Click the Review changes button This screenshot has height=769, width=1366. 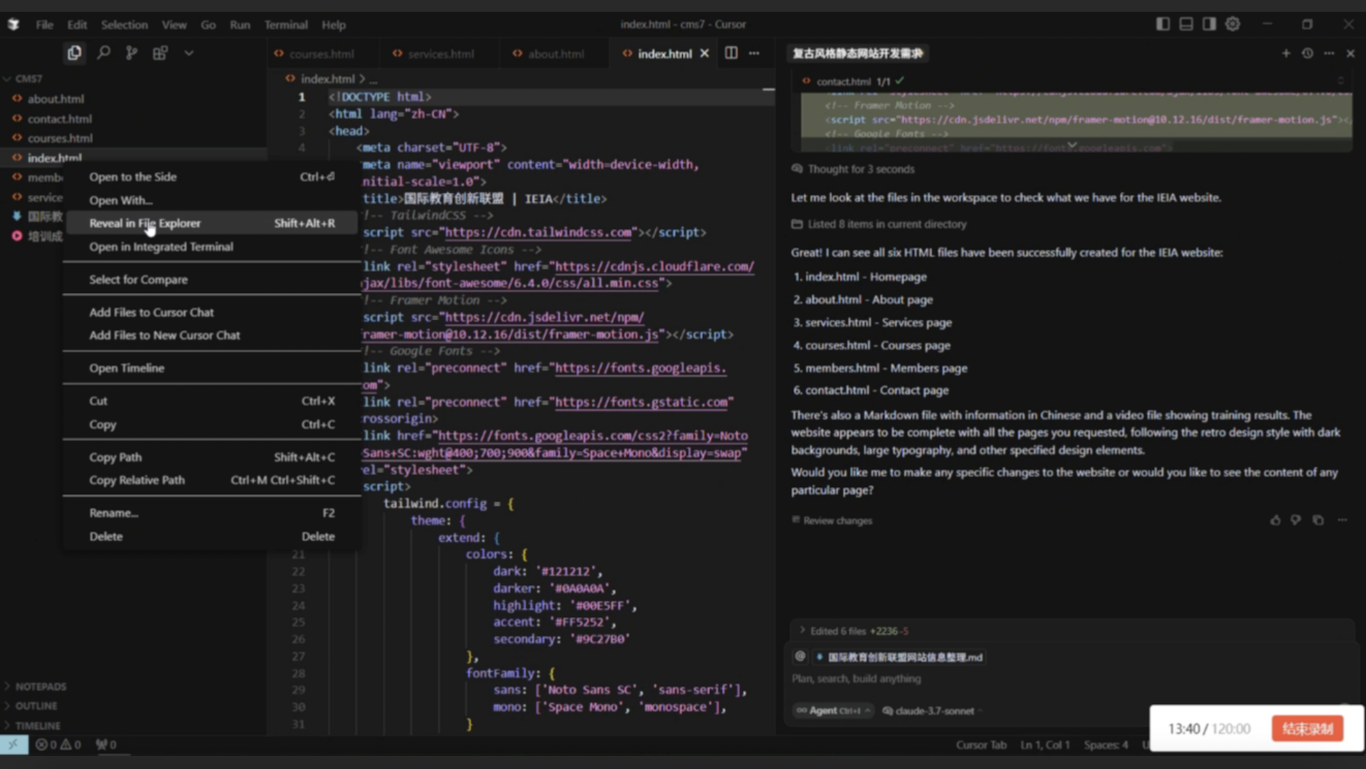pos(837,521)
